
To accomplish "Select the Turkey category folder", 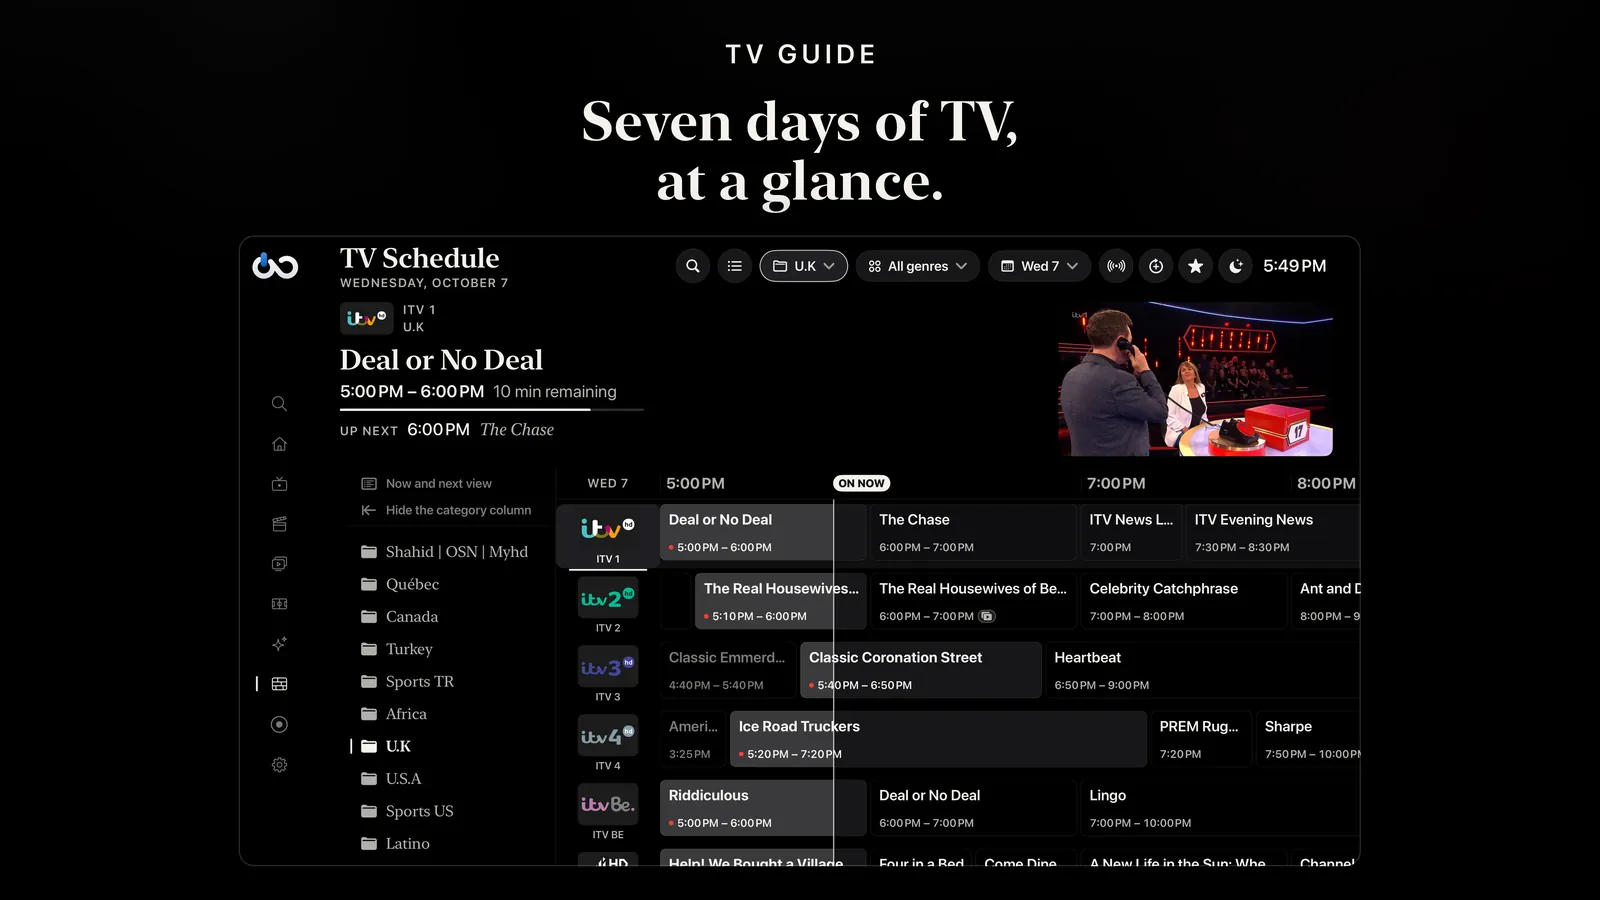I will (x=397, y=649).
